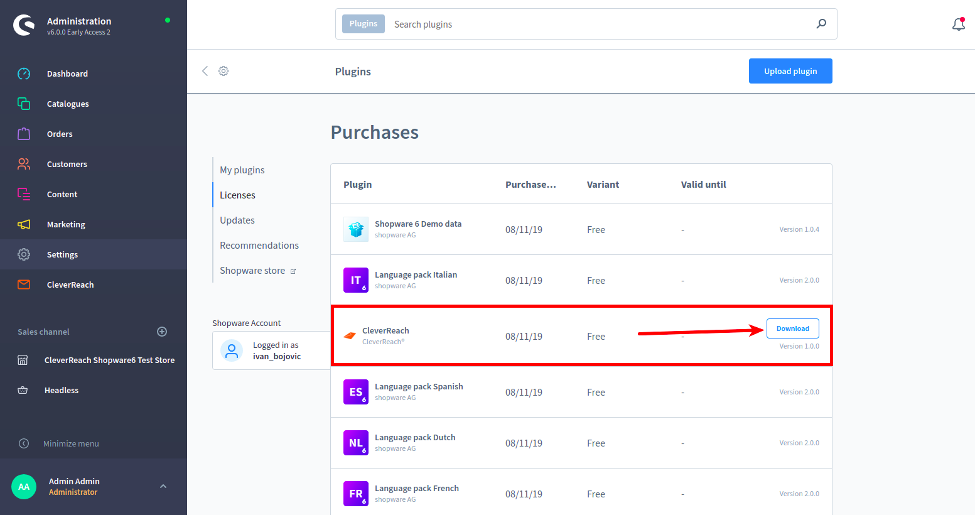Image resolution: width=977 pixels, height=516 pixels.
Task: Open Dashboard in the sidebar menu
Action: 67,74
